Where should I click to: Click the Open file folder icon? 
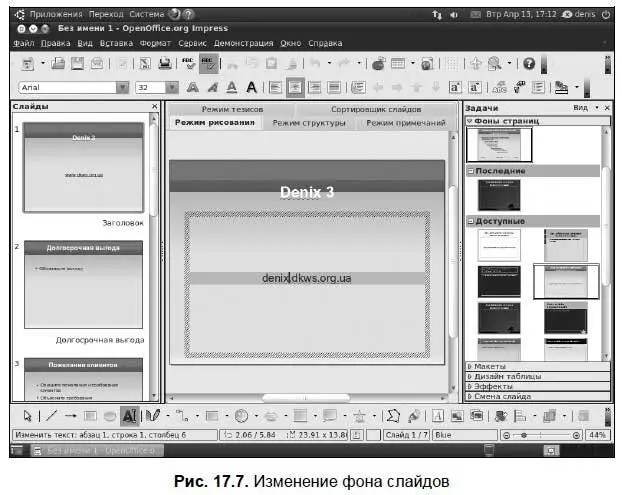pos(58,63)
